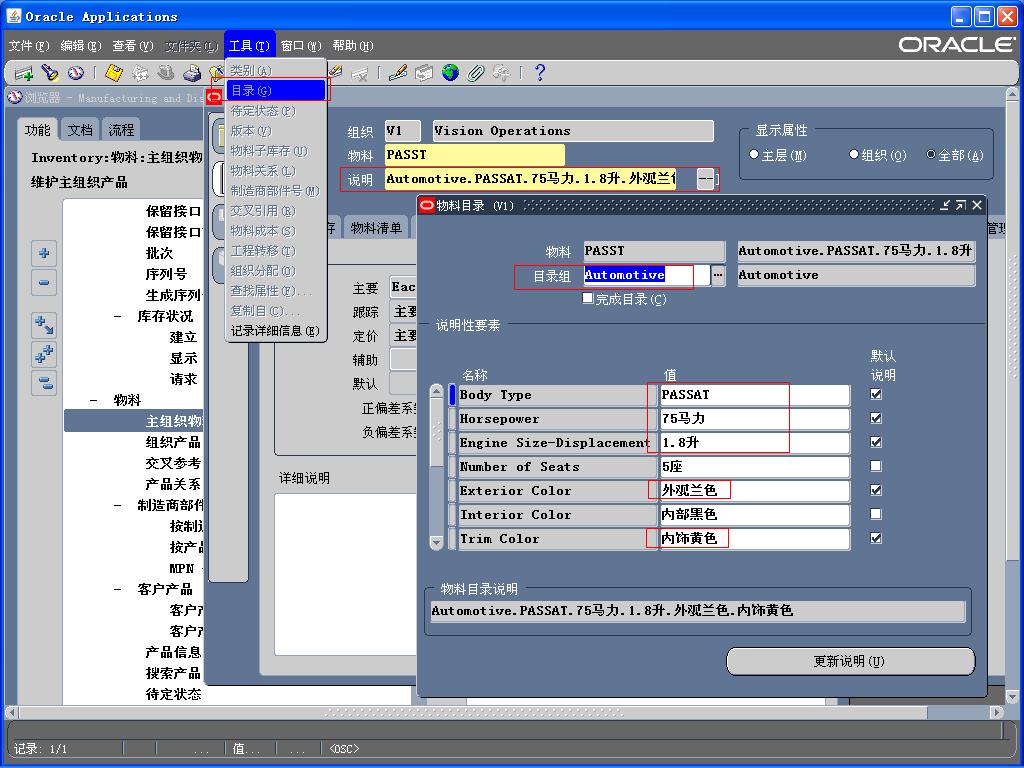Switch to the 物料清单 tab

coord(376,228)
